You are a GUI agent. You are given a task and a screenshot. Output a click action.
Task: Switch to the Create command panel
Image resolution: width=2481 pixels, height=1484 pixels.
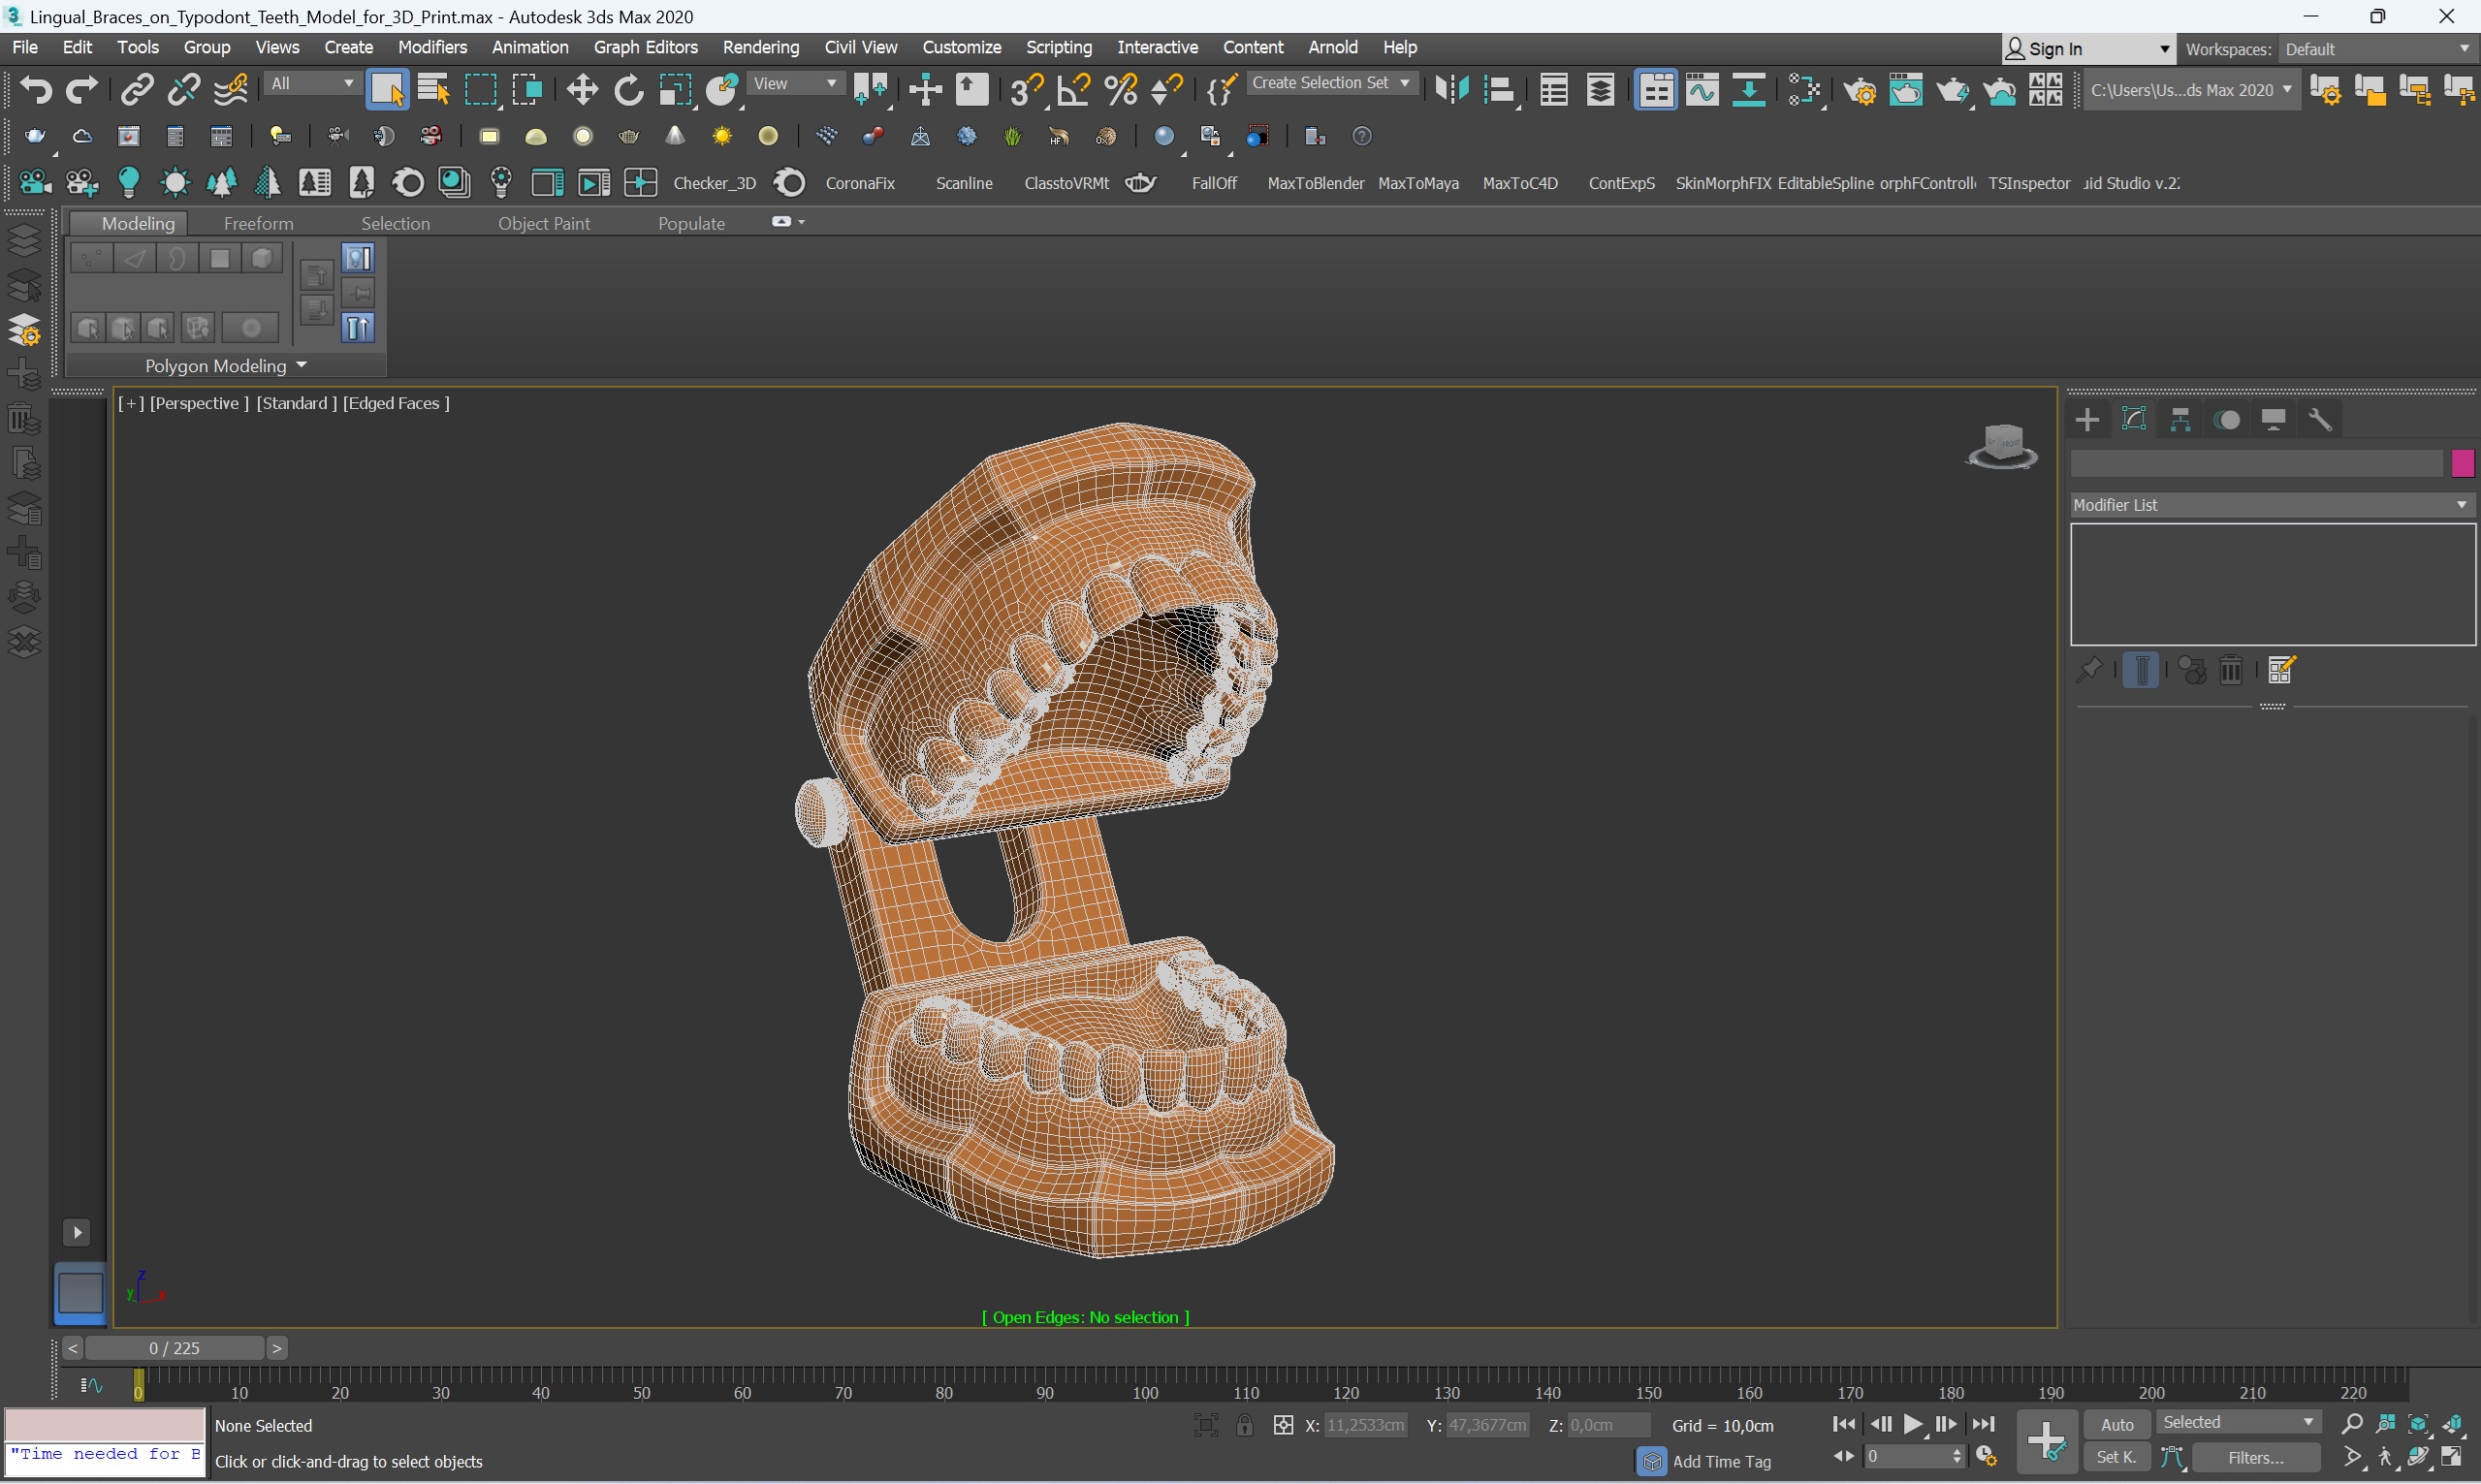point(2087,420)
